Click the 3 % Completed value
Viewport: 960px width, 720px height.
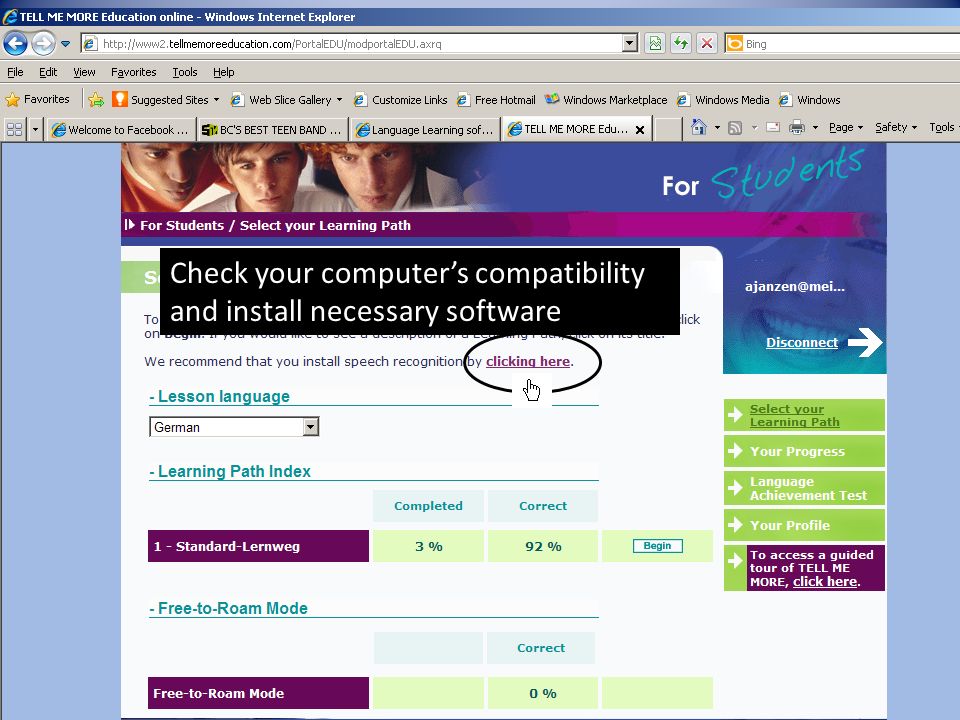click(428, 546)
